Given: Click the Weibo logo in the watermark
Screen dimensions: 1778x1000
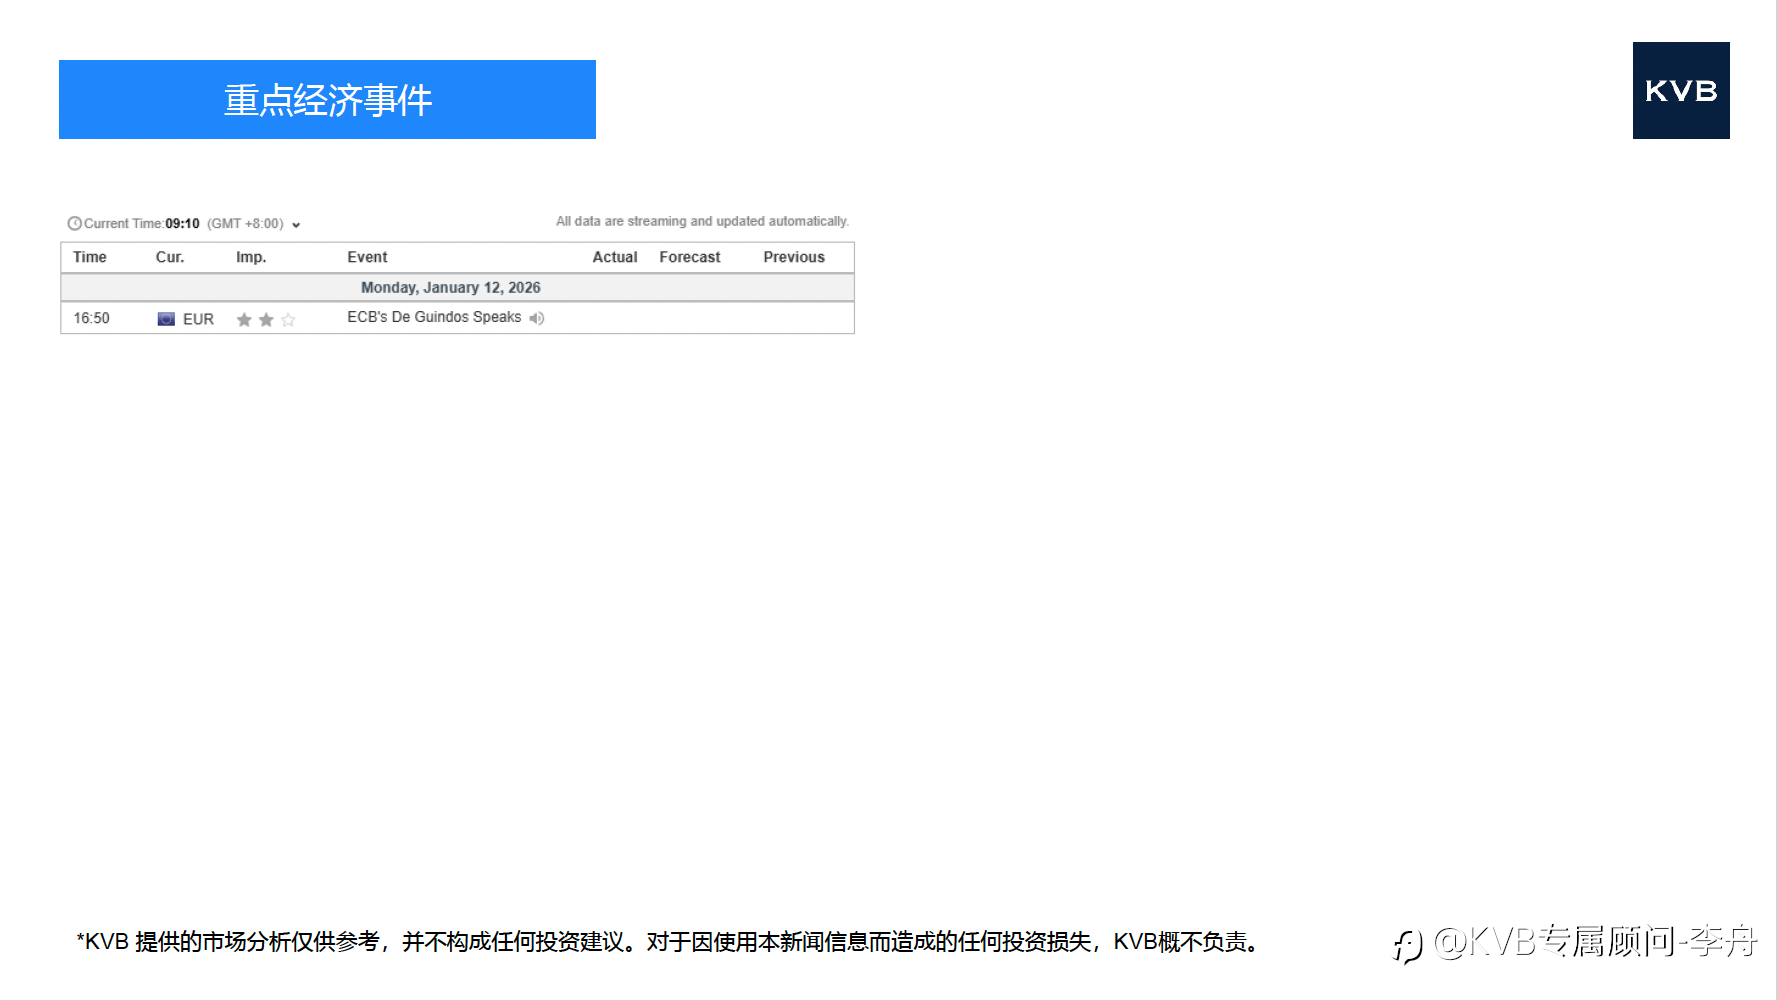Looking at the screenshot, I should coord(1408,945).
